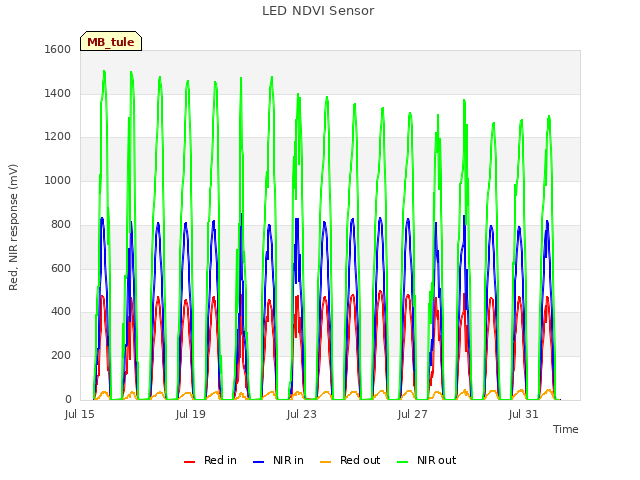Viewport: 640px width, 480px height.
Task: Click the Jul 15 x-axis label
Action: [80, 414]
